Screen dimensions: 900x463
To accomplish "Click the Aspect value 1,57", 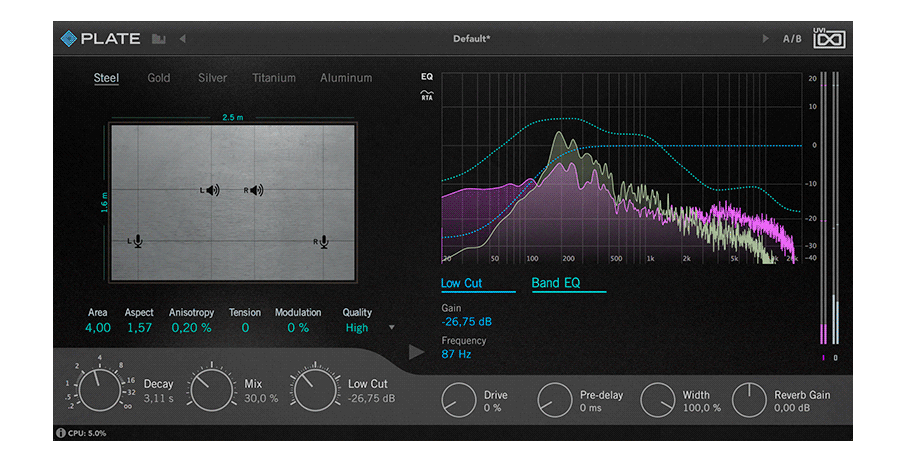I will tap(139, 328).
